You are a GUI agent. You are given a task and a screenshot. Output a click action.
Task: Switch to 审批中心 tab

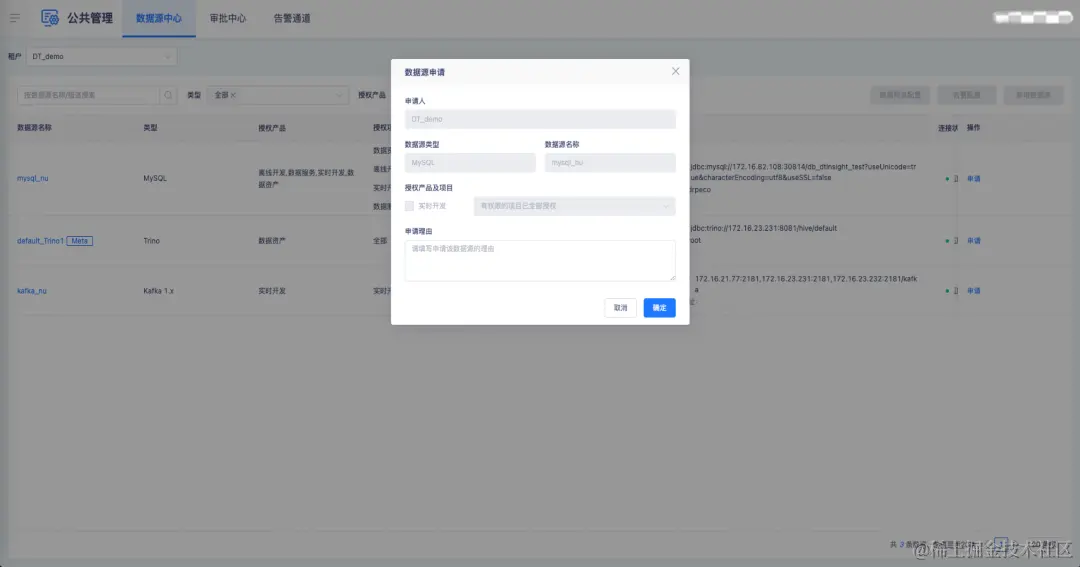click(228, 19)
